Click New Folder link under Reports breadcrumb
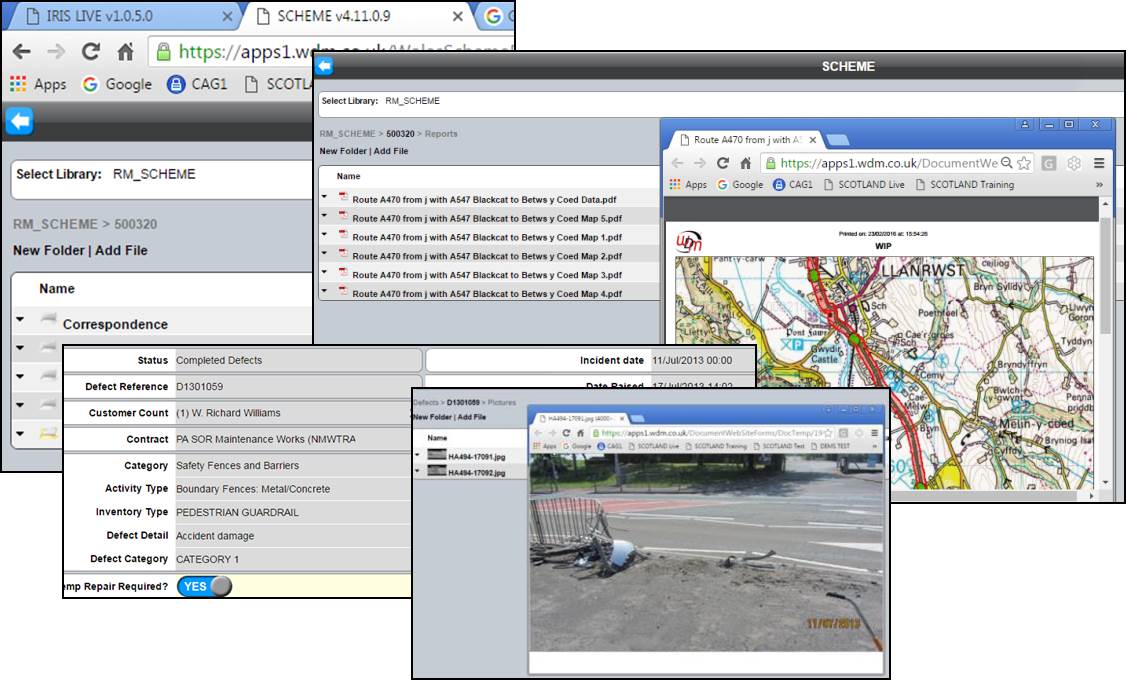Screen dimensions: 1126x680 point(343,151)
